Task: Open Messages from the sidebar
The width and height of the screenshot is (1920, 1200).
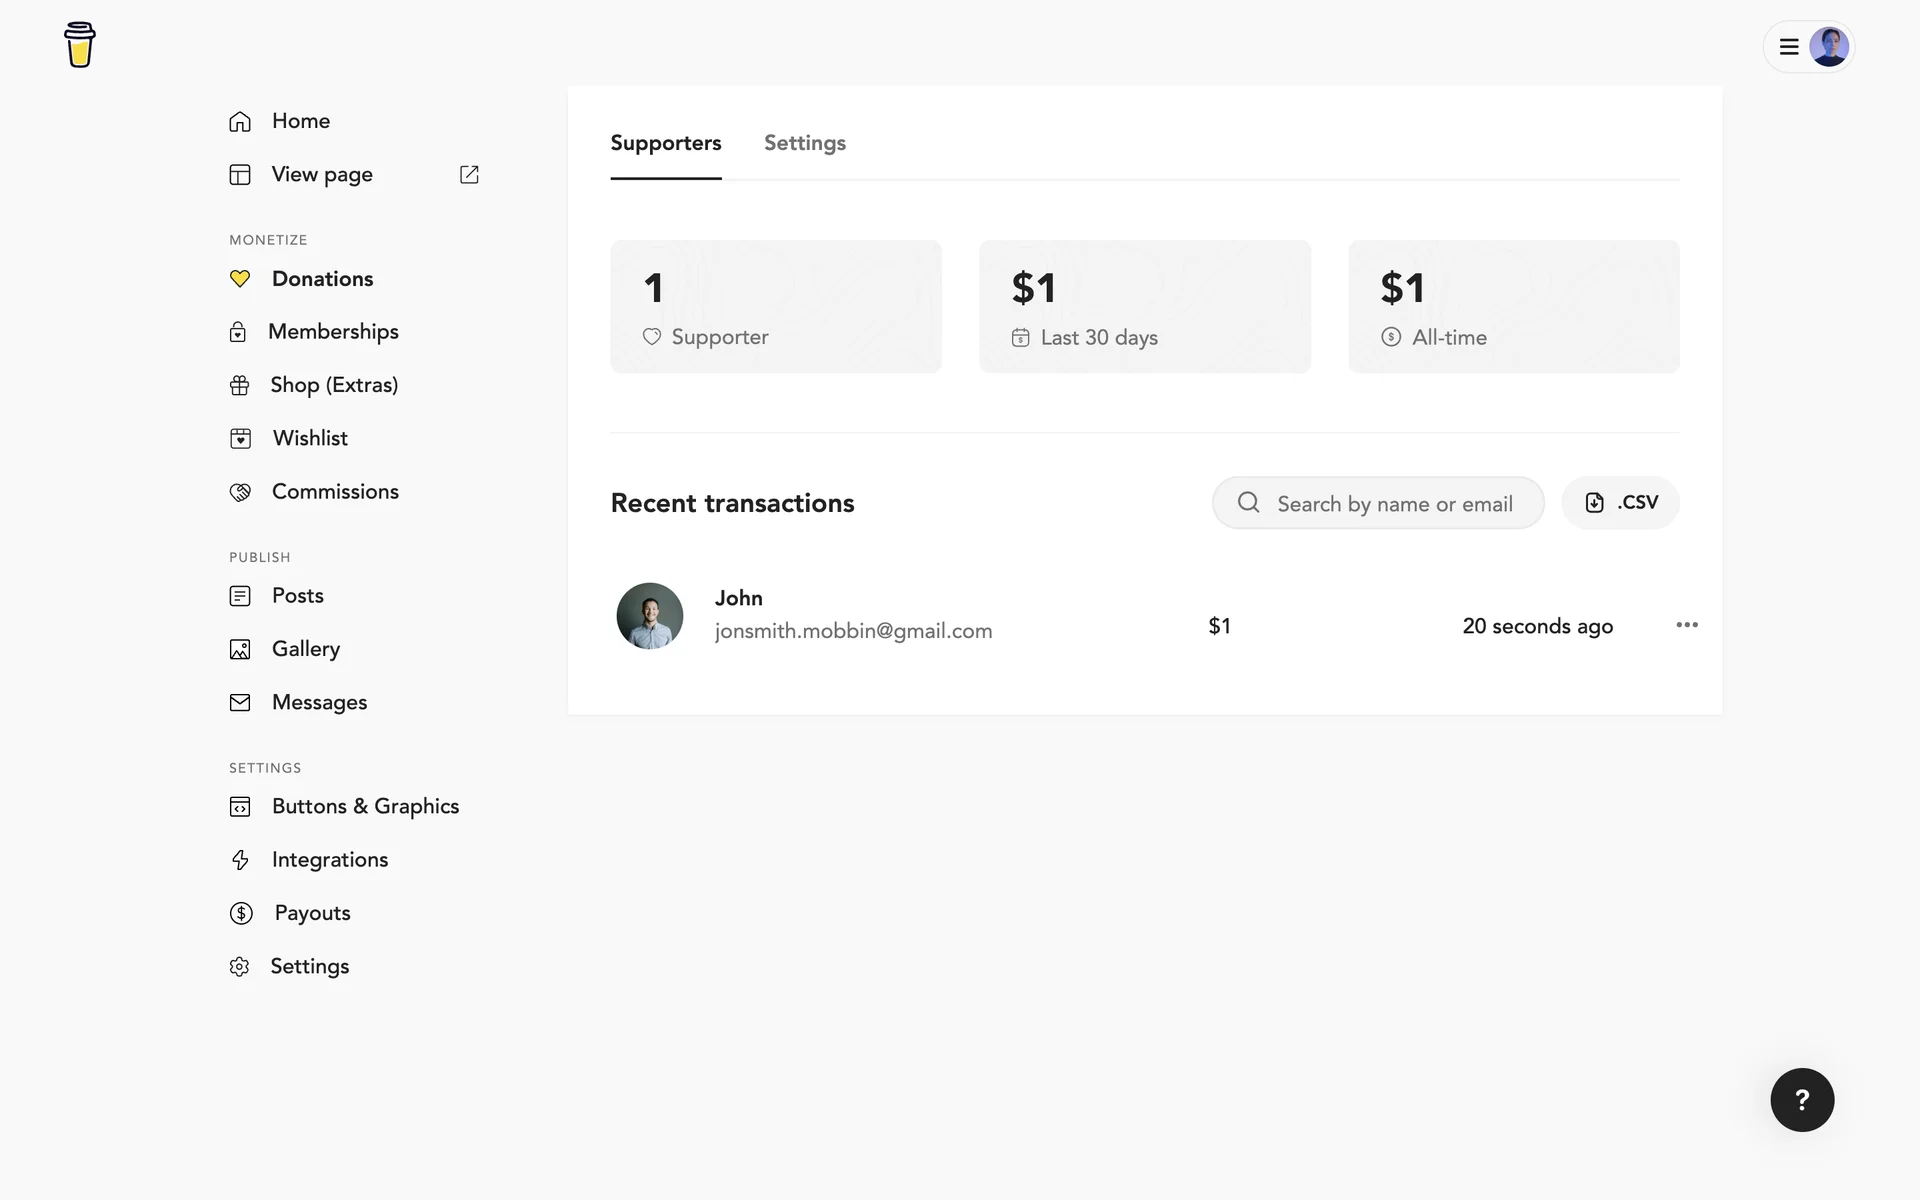Action: click(319, 702)
